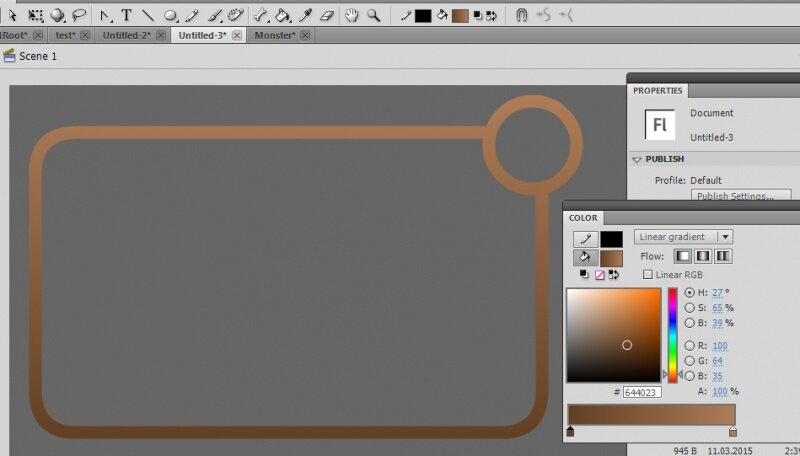The image size is (800, 456).
Task: Click the Scene 1 breadcrumb
Action: pos(37,57)
